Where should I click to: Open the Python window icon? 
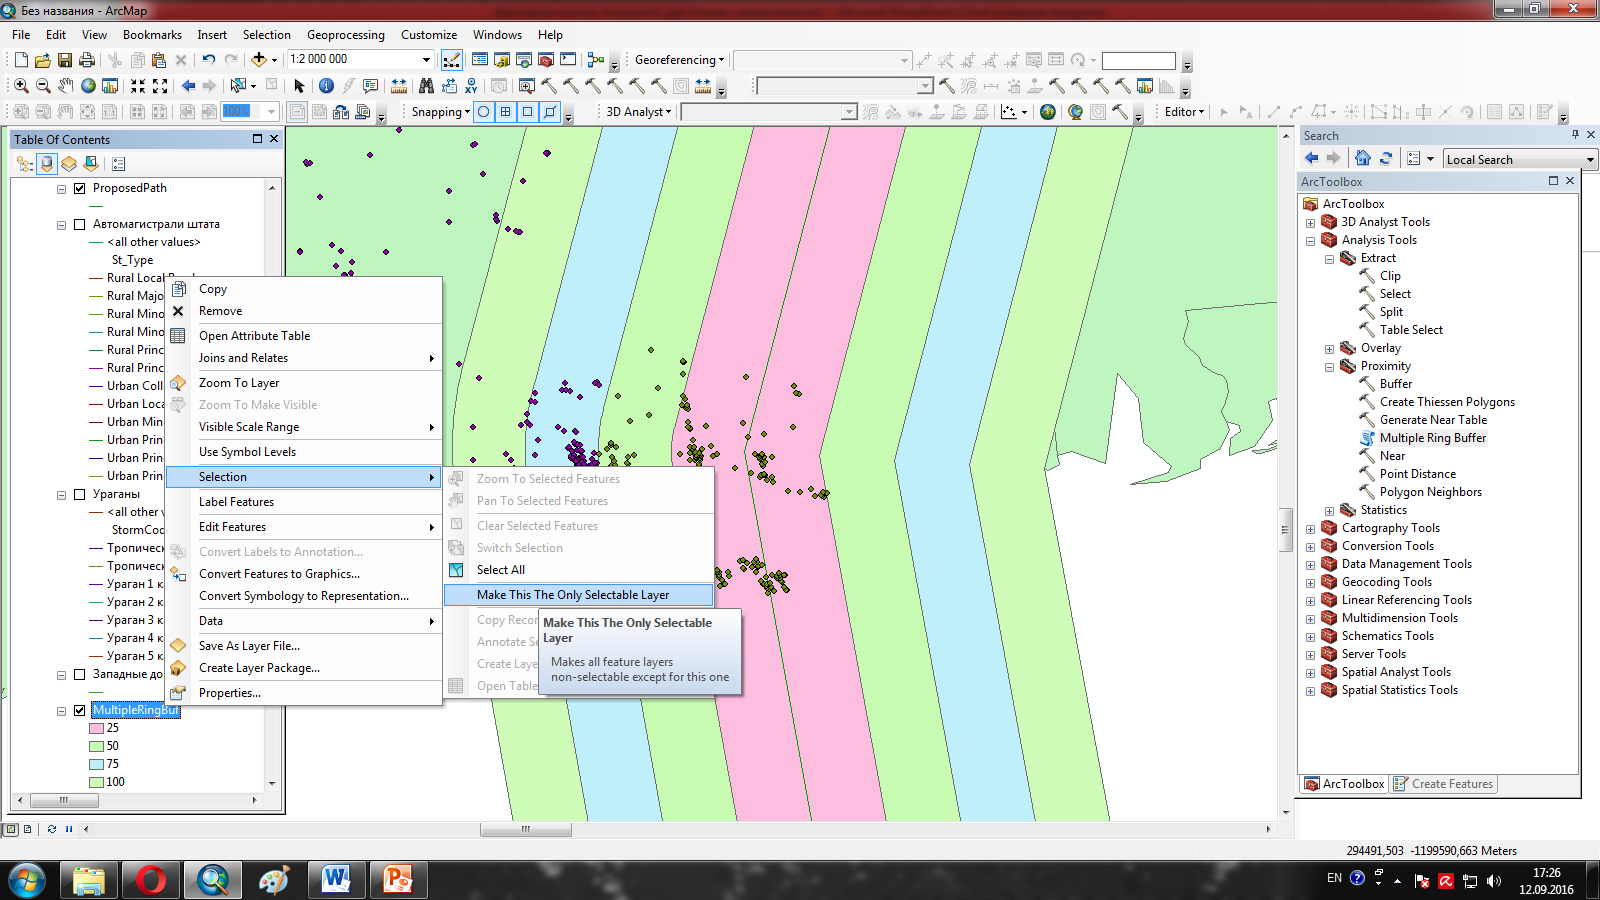pyautogui.click(x=568, y=60)
